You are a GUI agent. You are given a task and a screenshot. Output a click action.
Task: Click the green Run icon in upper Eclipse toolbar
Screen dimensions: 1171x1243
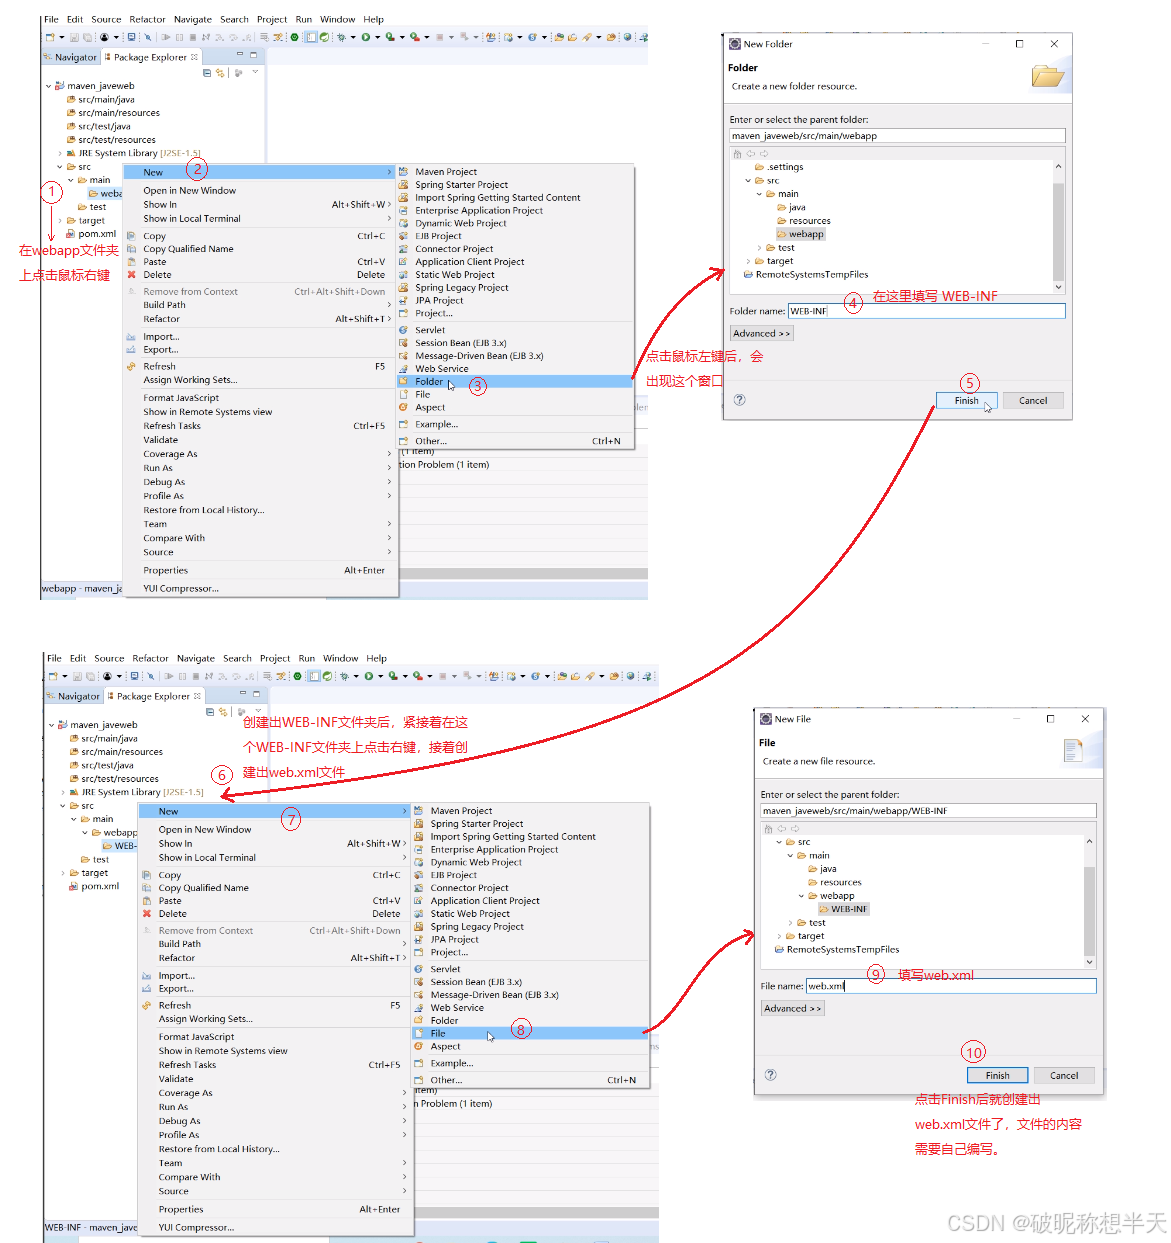click(x=365, y=37)
